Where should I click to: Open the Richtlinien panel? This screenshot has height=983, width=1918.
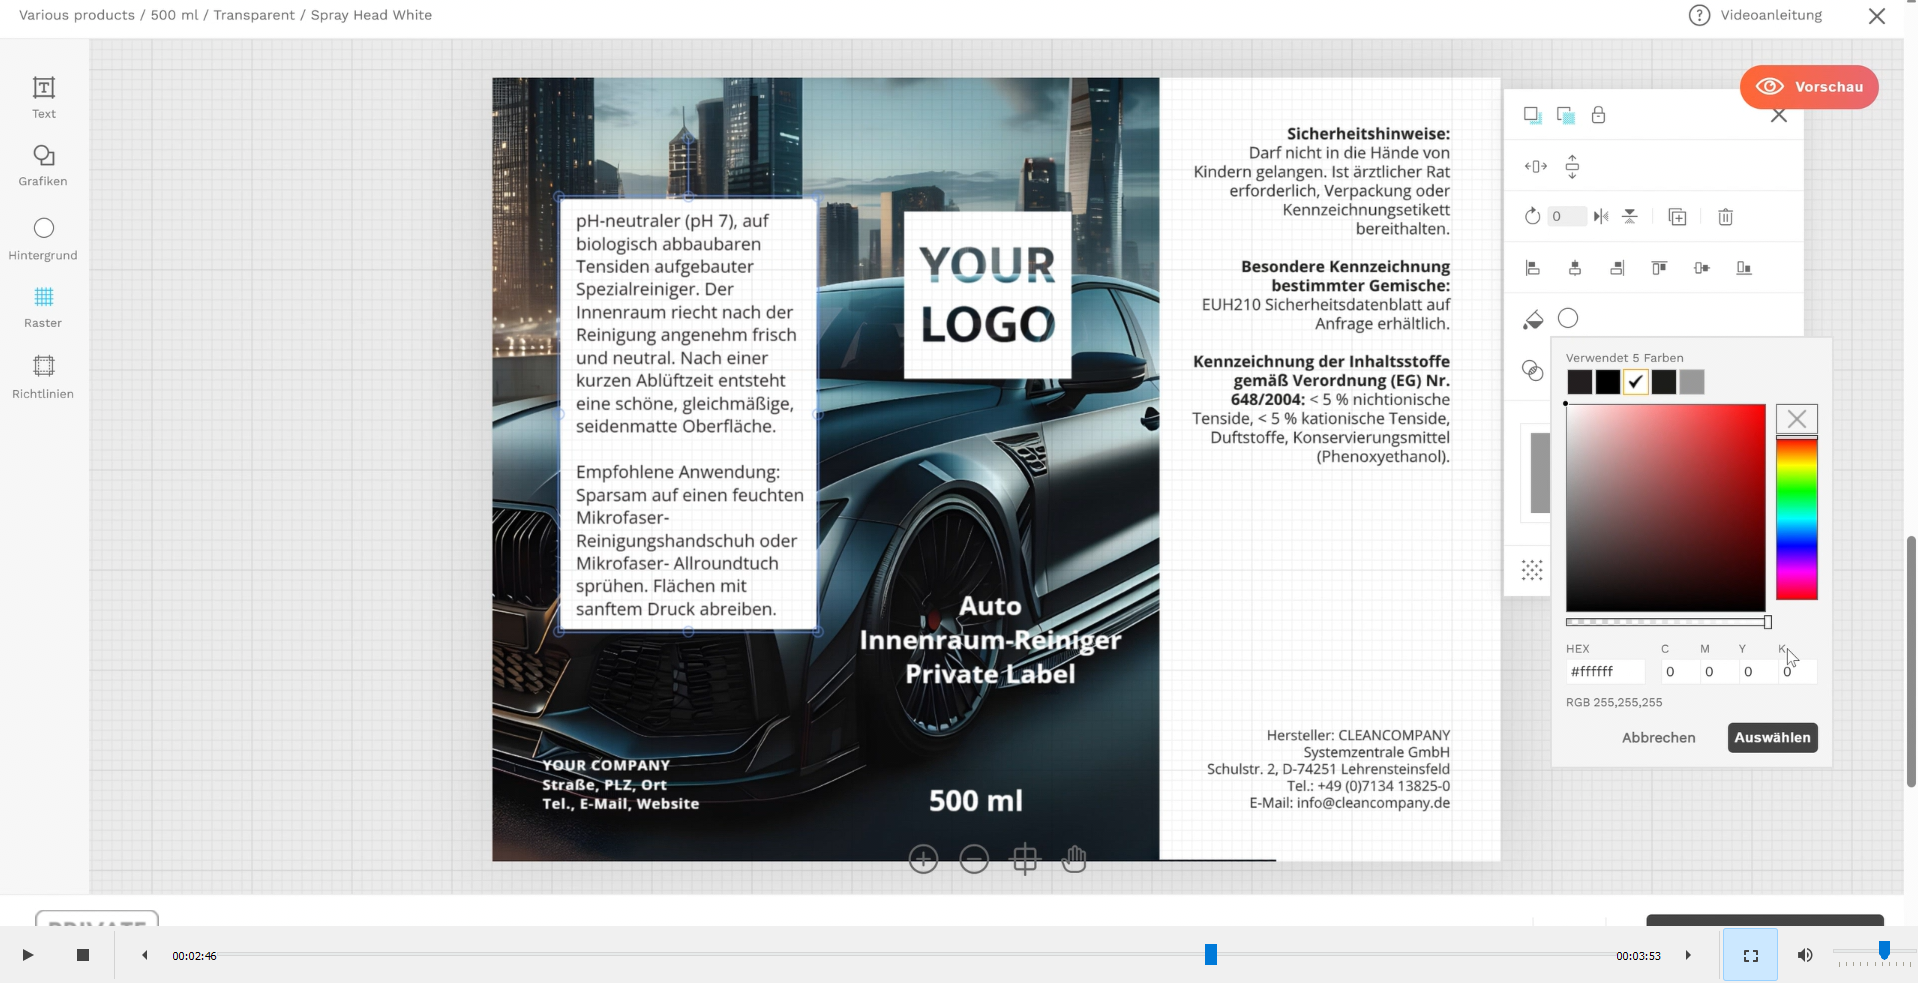click(x=42, y=377)
